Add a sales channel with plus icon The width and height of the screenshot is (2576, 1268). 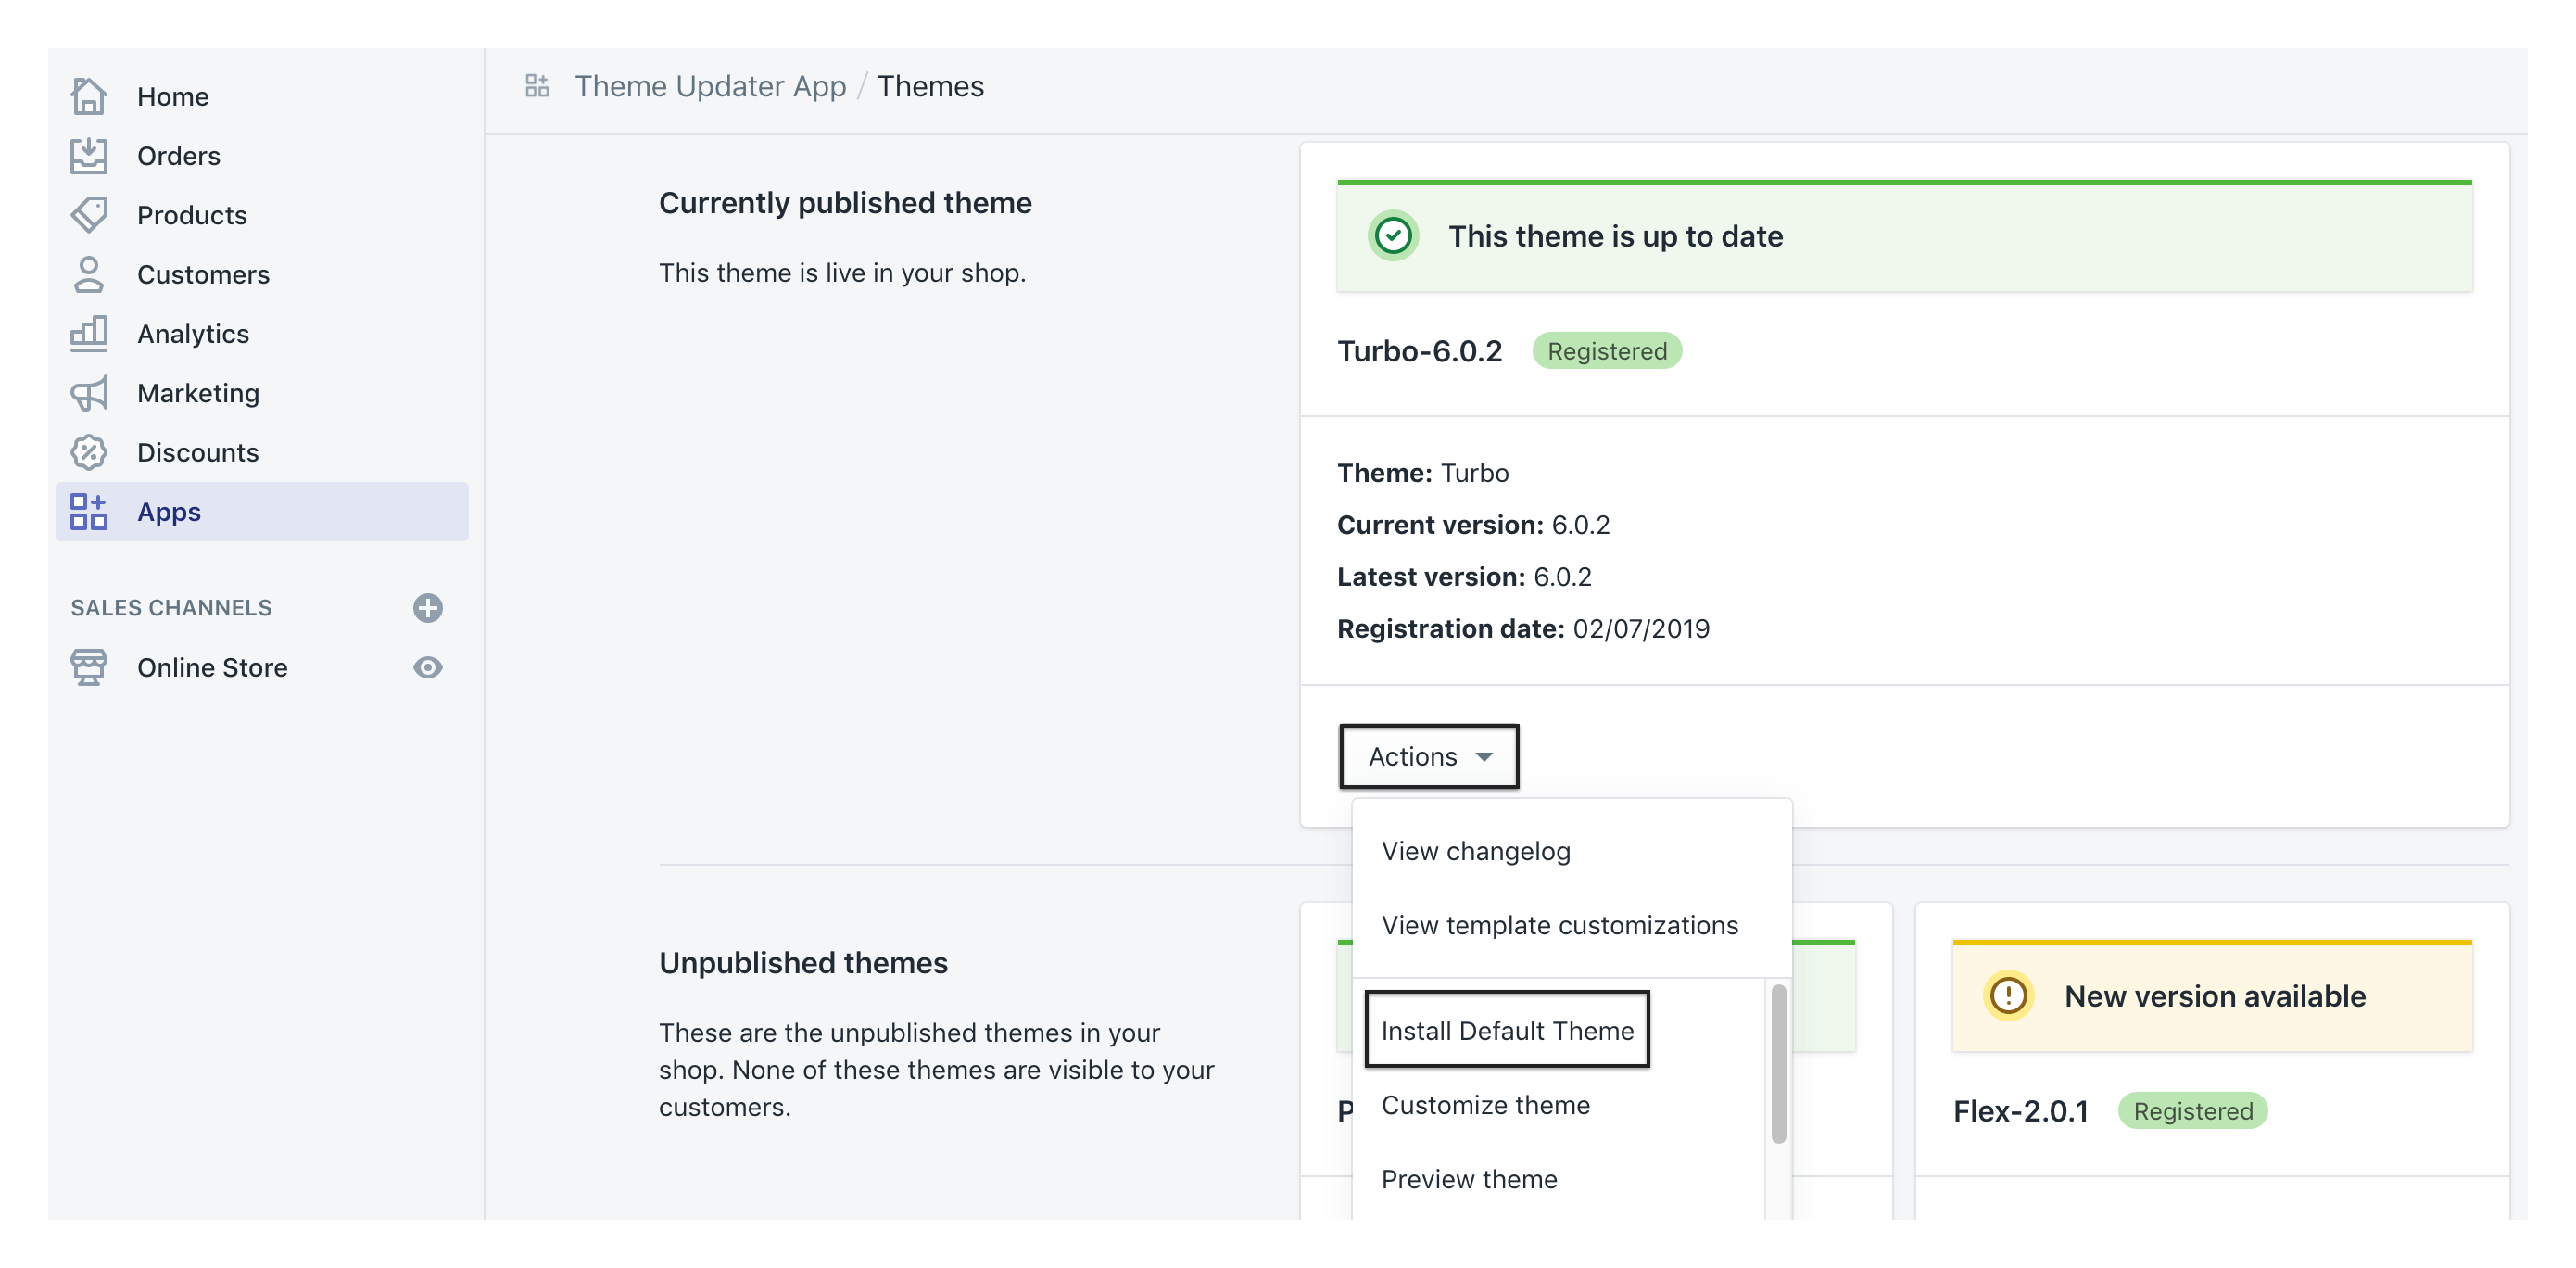[x=428, y=608]
